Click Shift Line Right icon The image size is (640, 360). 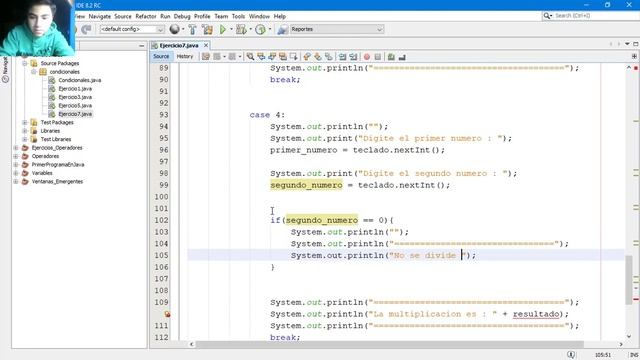pos(353,57)
